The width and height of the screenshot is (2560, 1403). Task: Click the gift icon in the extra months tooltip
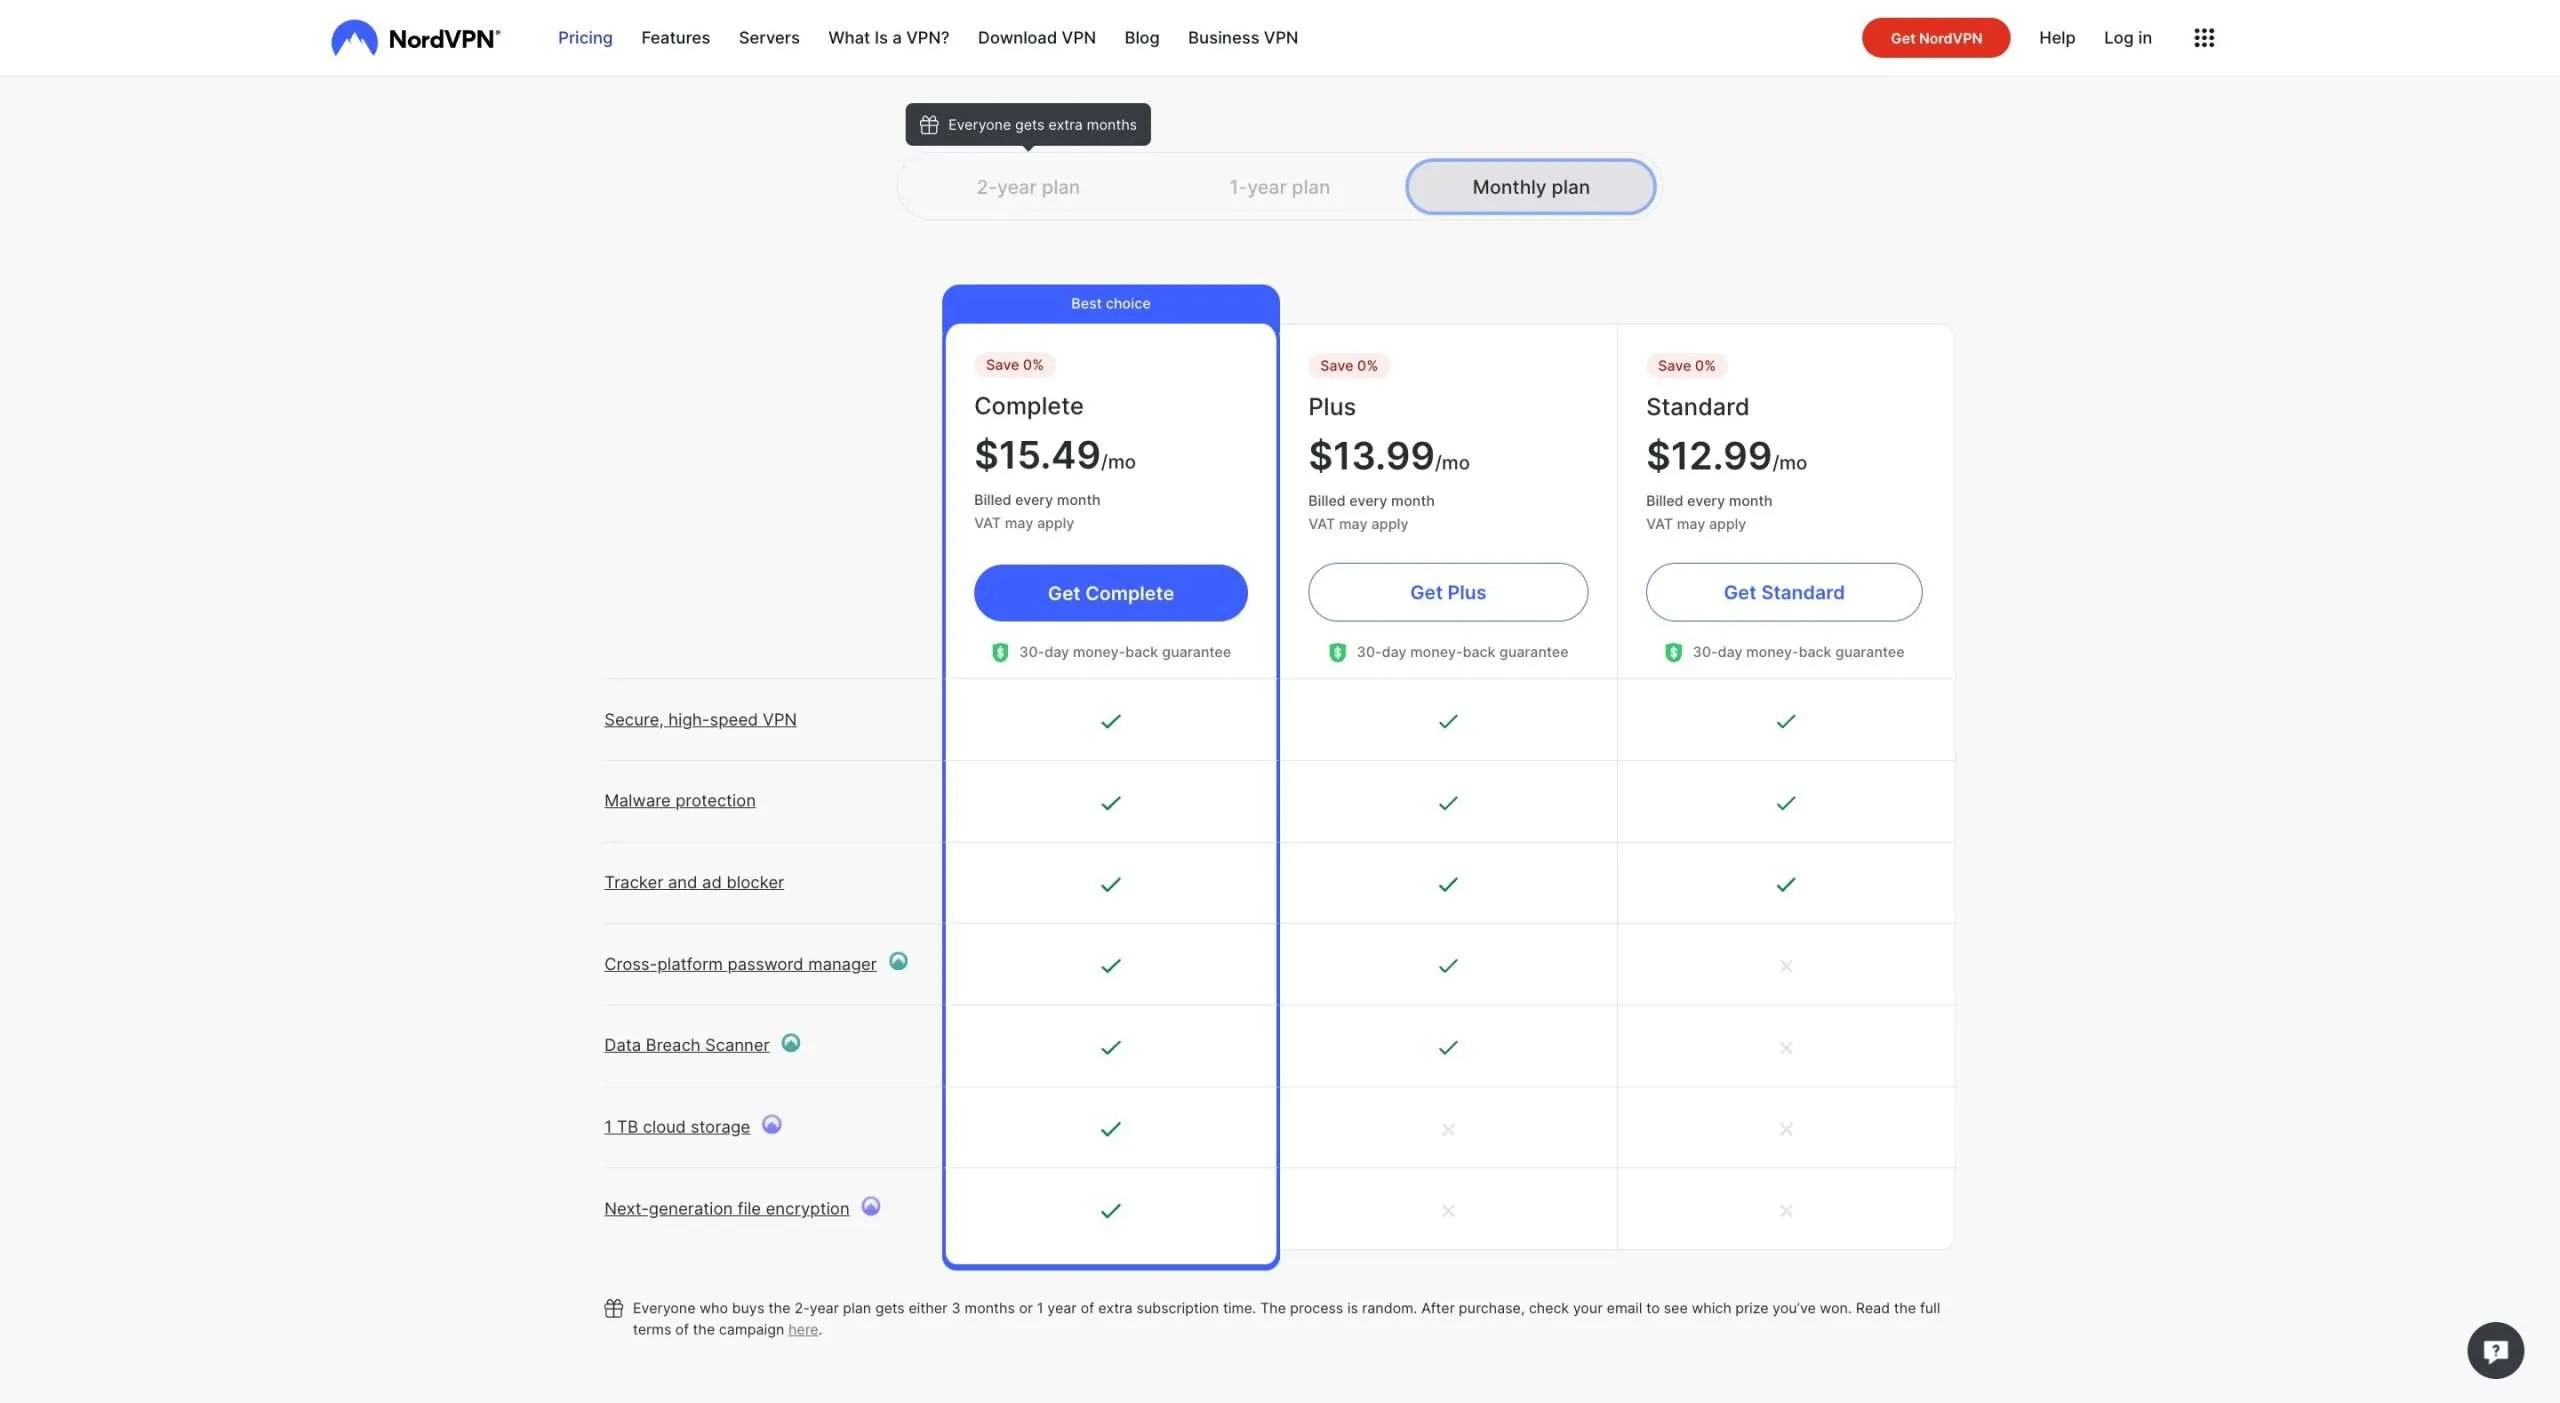click(x=929, y=125)
